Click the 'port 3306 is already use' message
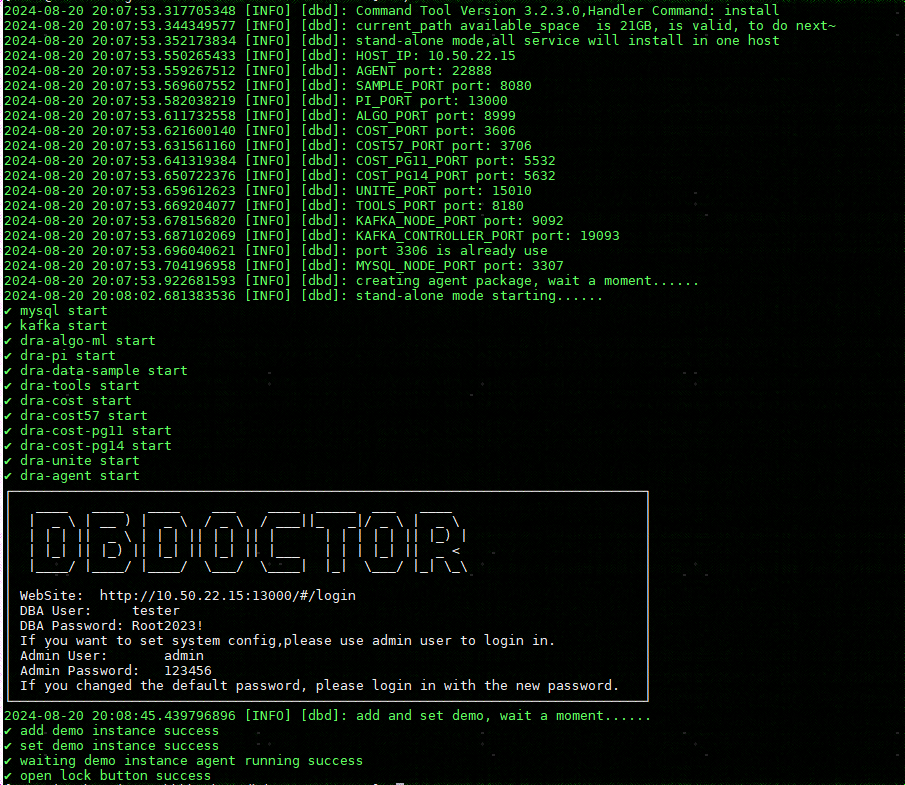Image resolution: width=905 pixels, height=785 pixels. pos(451,251)
